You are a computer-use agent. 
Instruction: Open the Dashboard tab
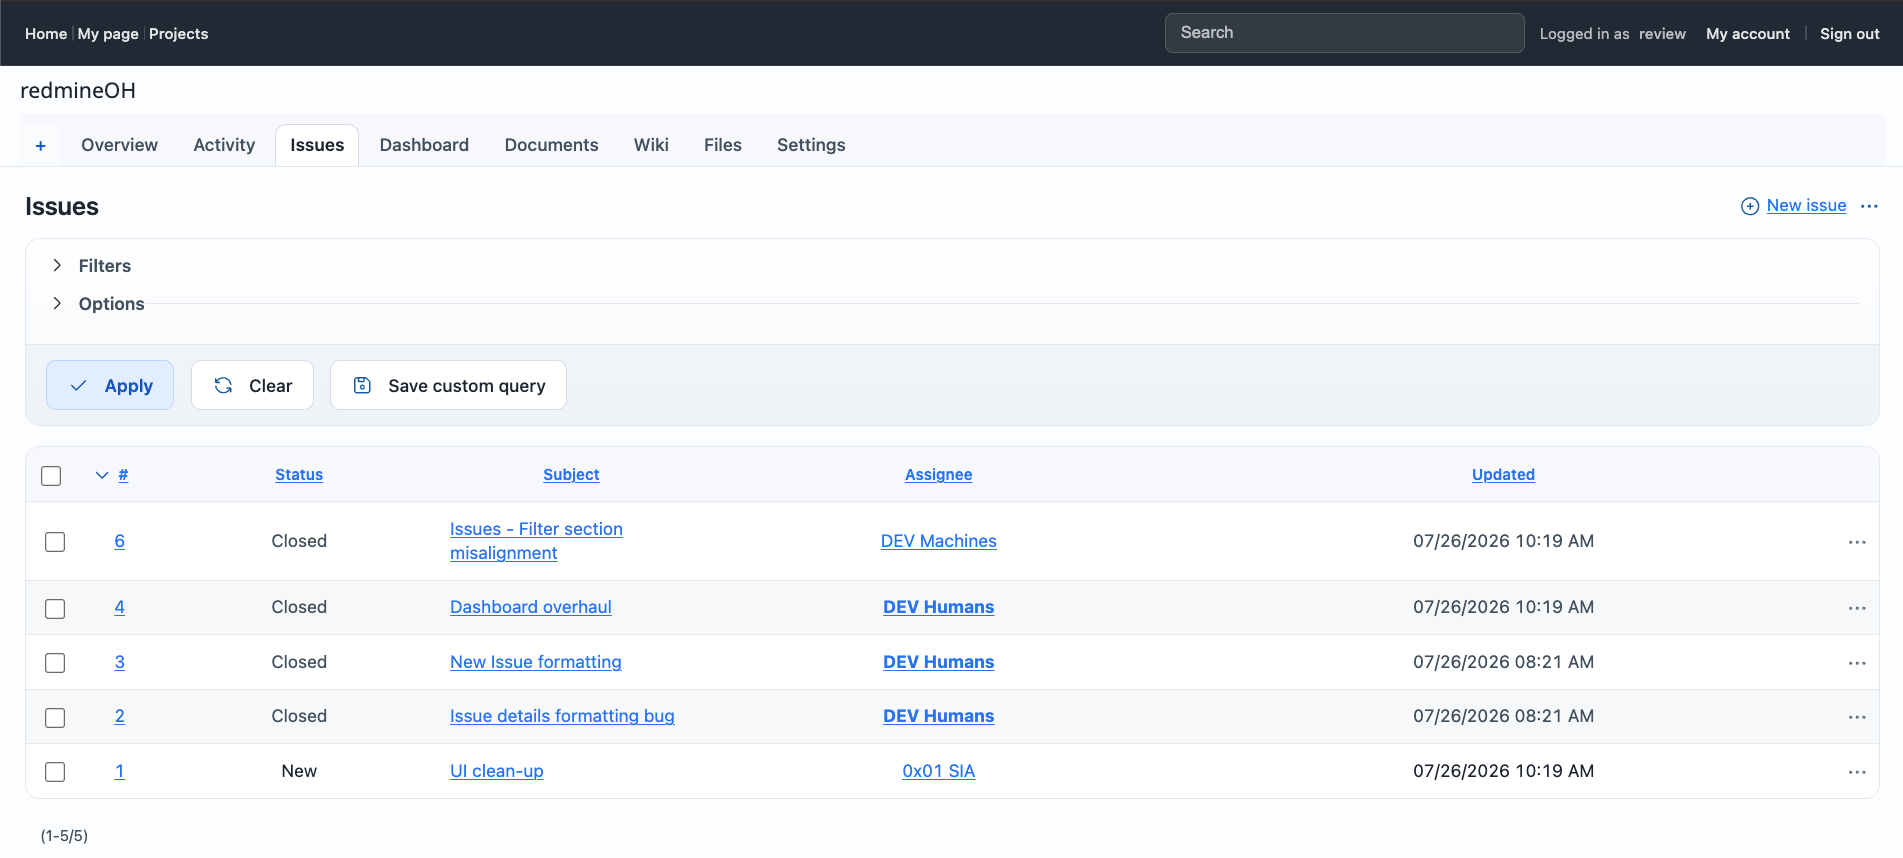coord(424,145)
